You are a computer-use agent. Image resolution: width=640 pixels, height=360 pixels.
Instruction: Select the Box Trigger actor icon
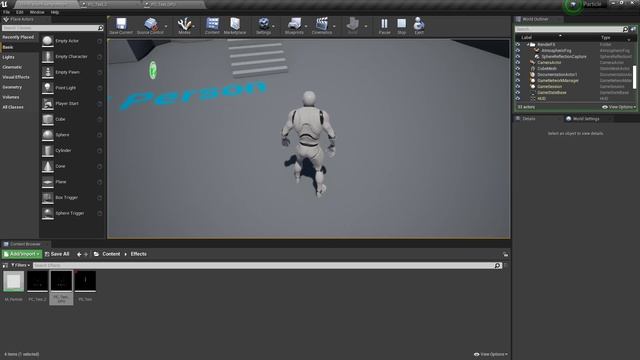click(x=48, y=198)
